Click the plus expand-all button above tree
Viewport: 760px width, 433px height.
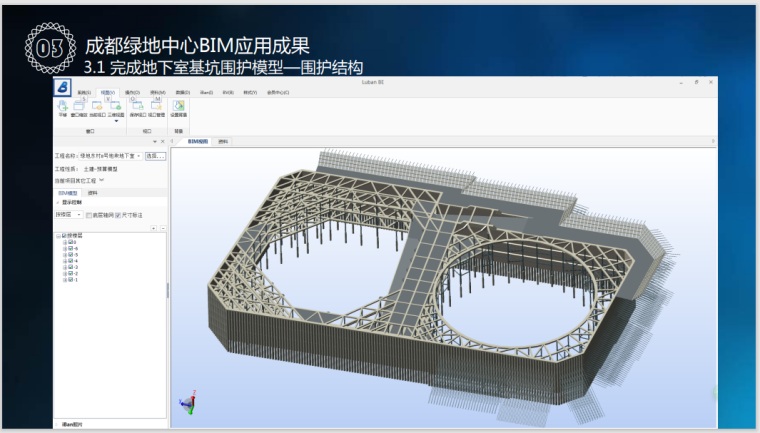pyautogui.click(x=153, y=228)
